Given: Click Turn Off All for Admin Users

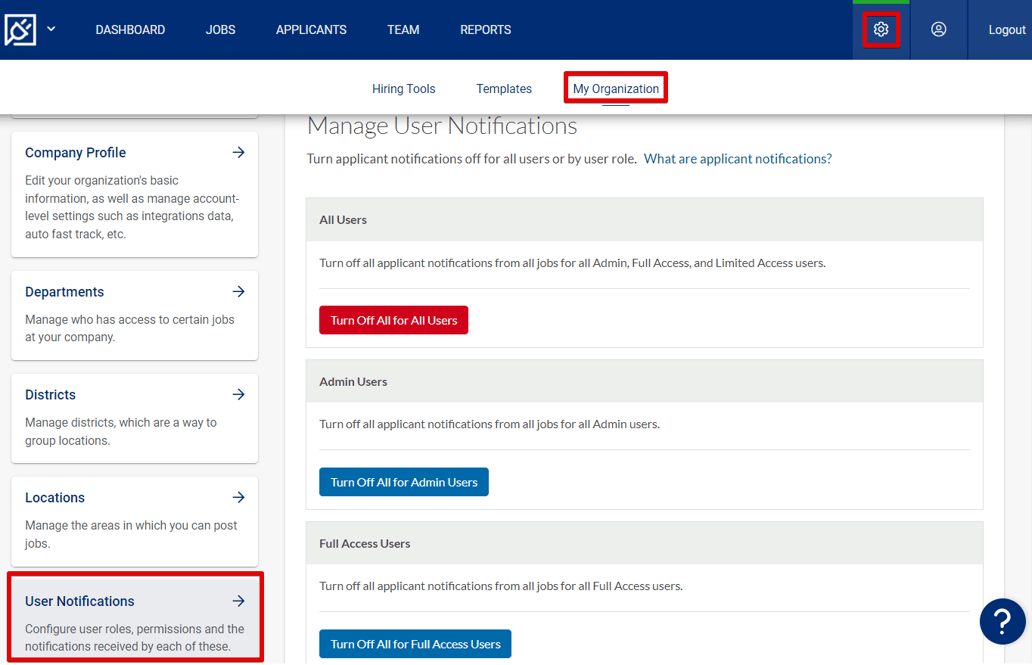Looking at the screenshot, I should coord(403,481).
